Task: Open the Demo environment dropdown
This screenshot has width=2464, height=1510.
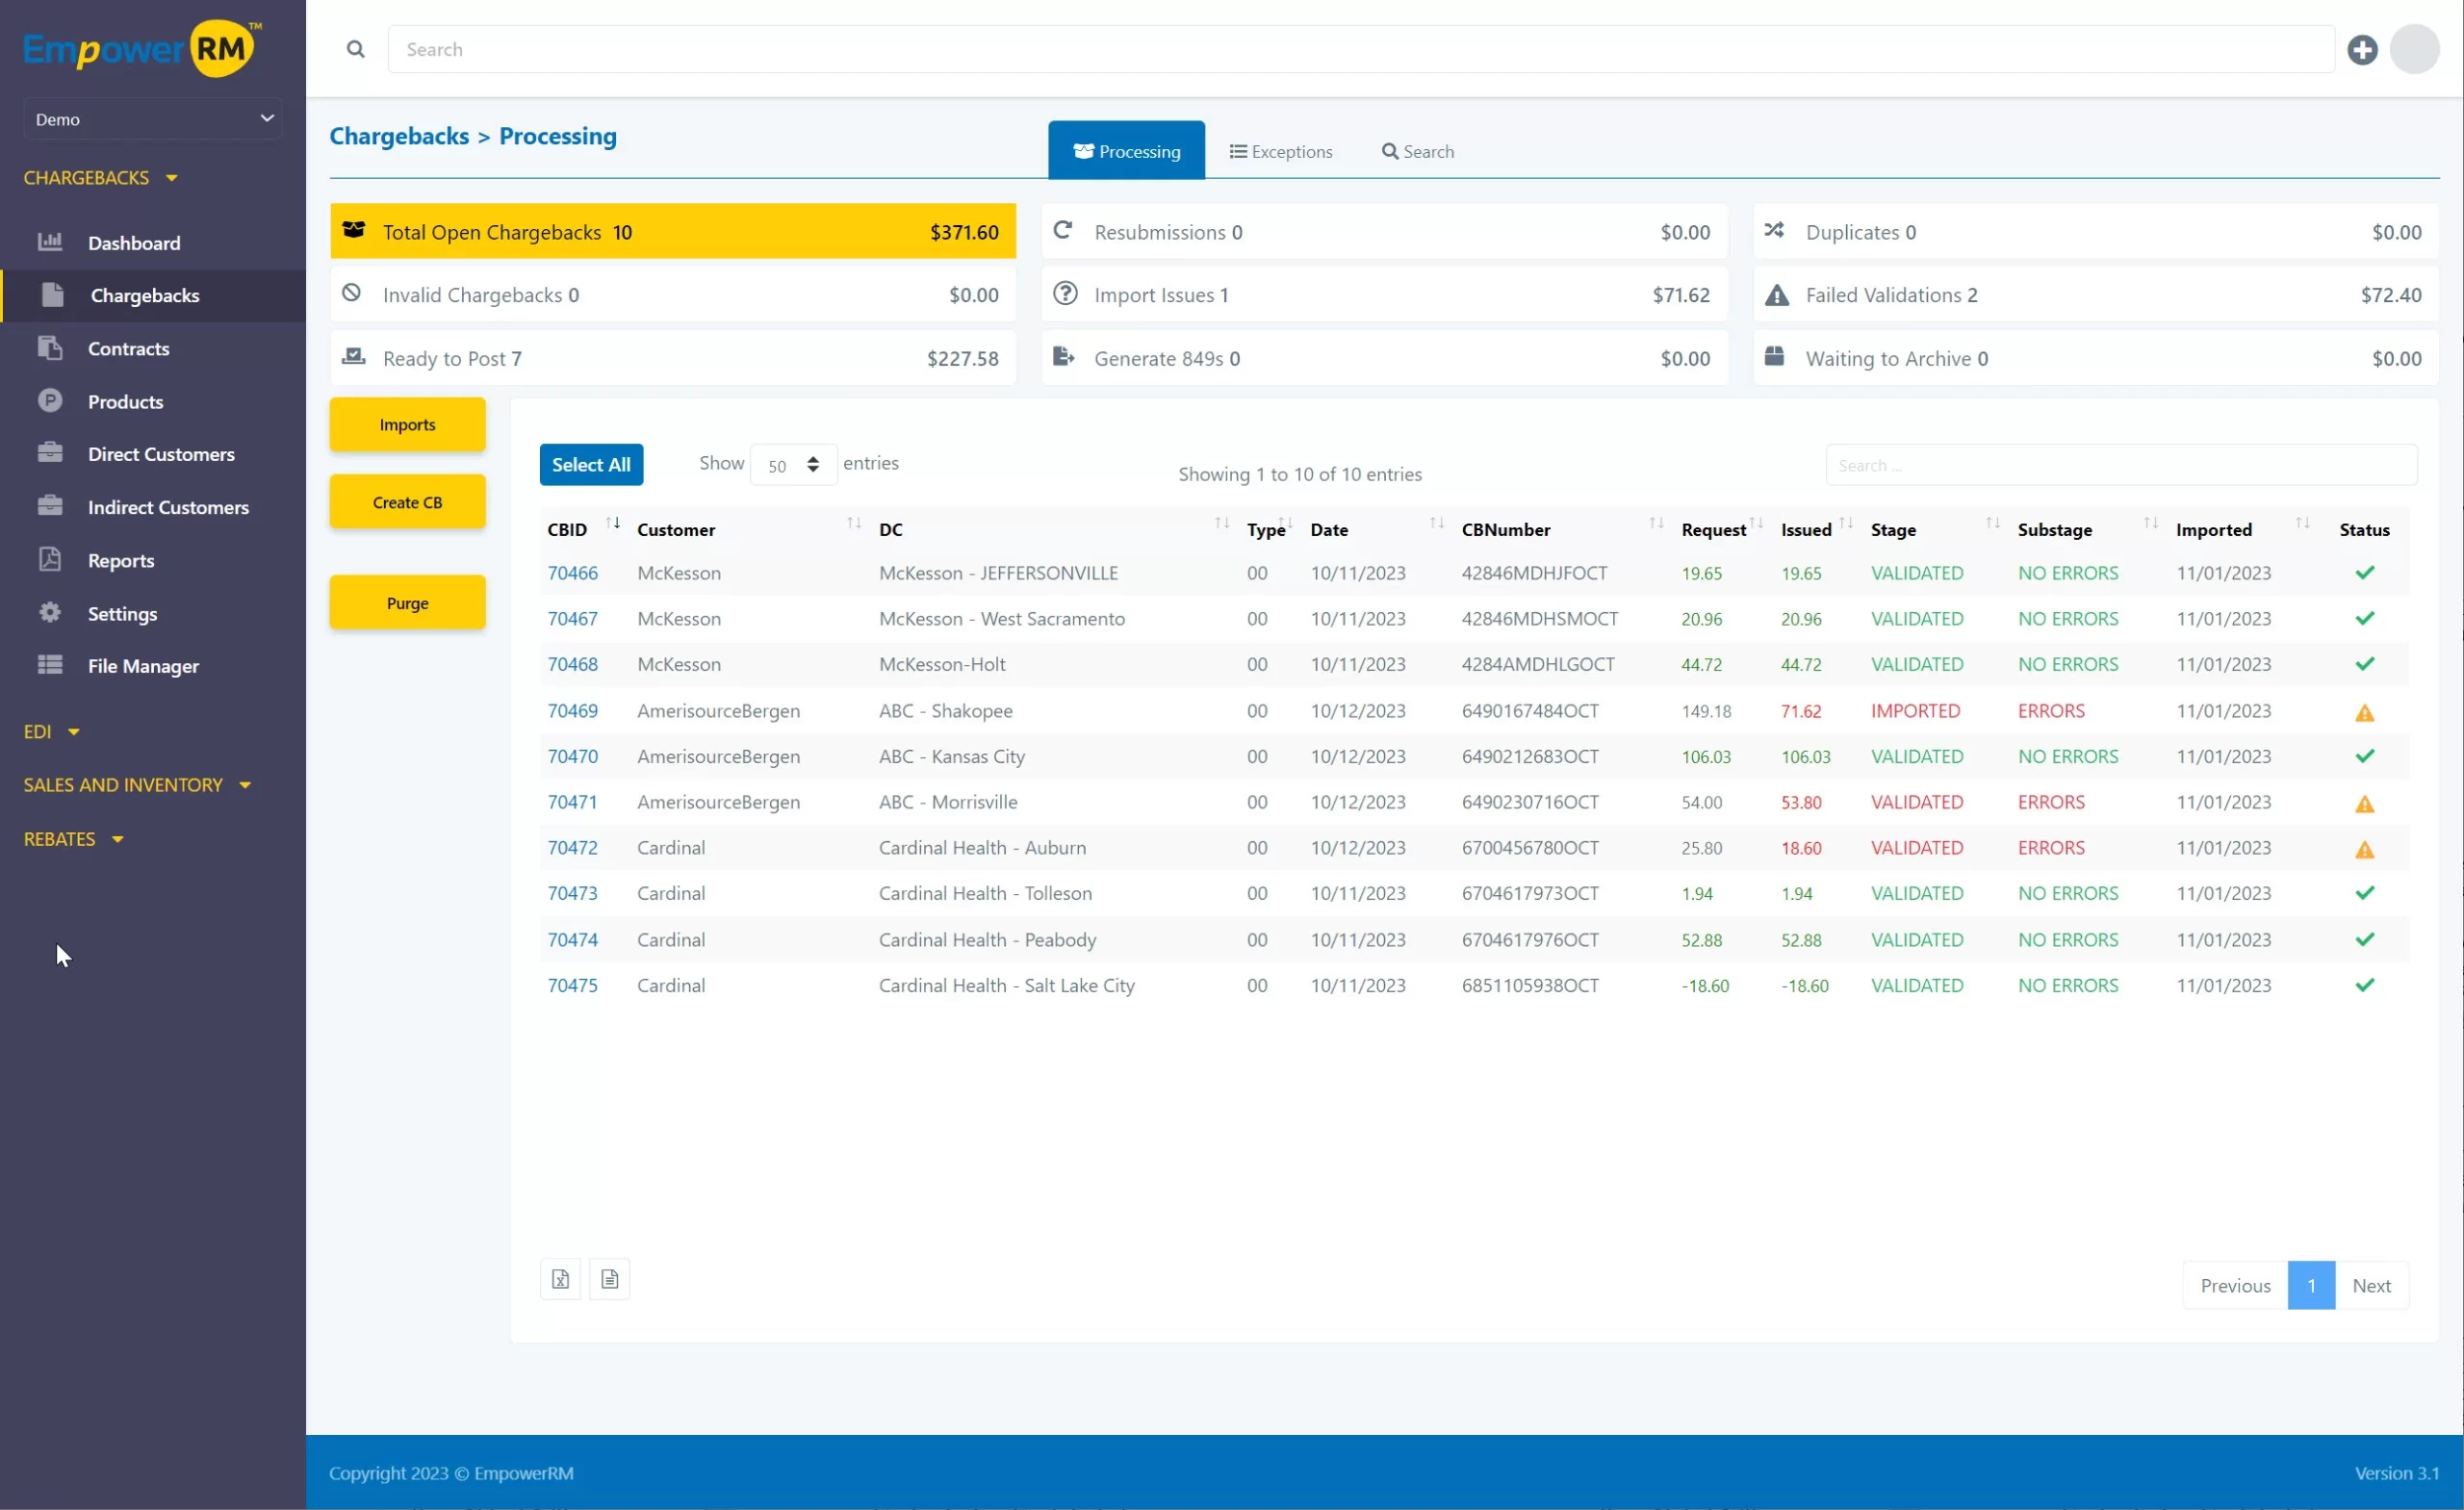Action: (x=153, y=119)
